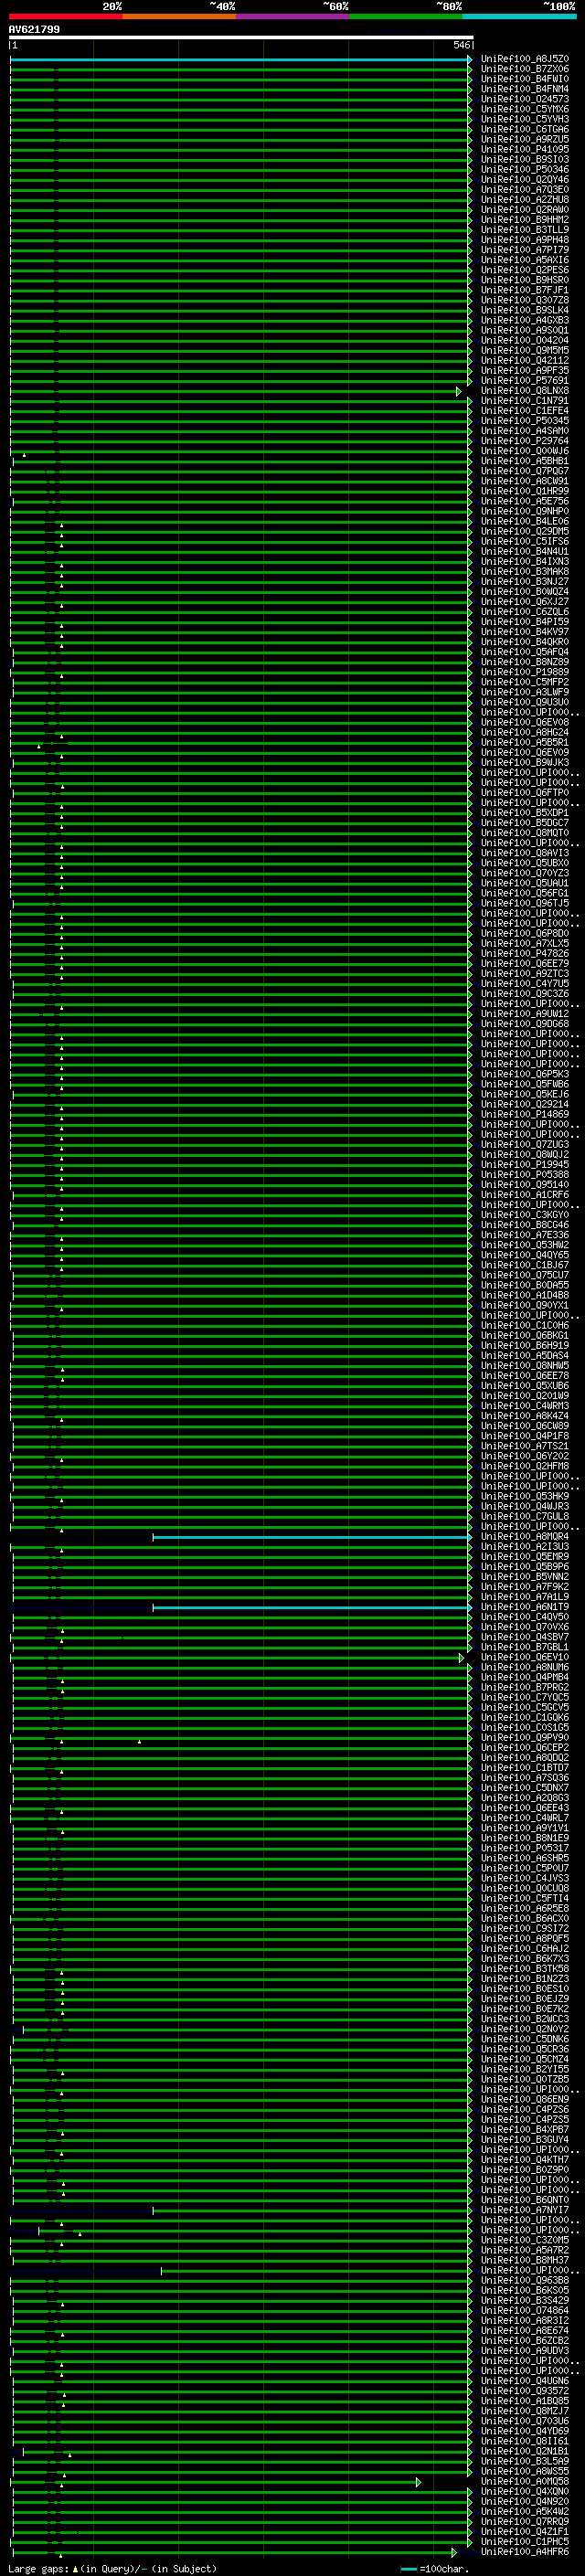Select the UniRef100_Q7RRQ9 hit label
The image size is (585, 2576).
pyautogui.click(x=525, y=2522)
